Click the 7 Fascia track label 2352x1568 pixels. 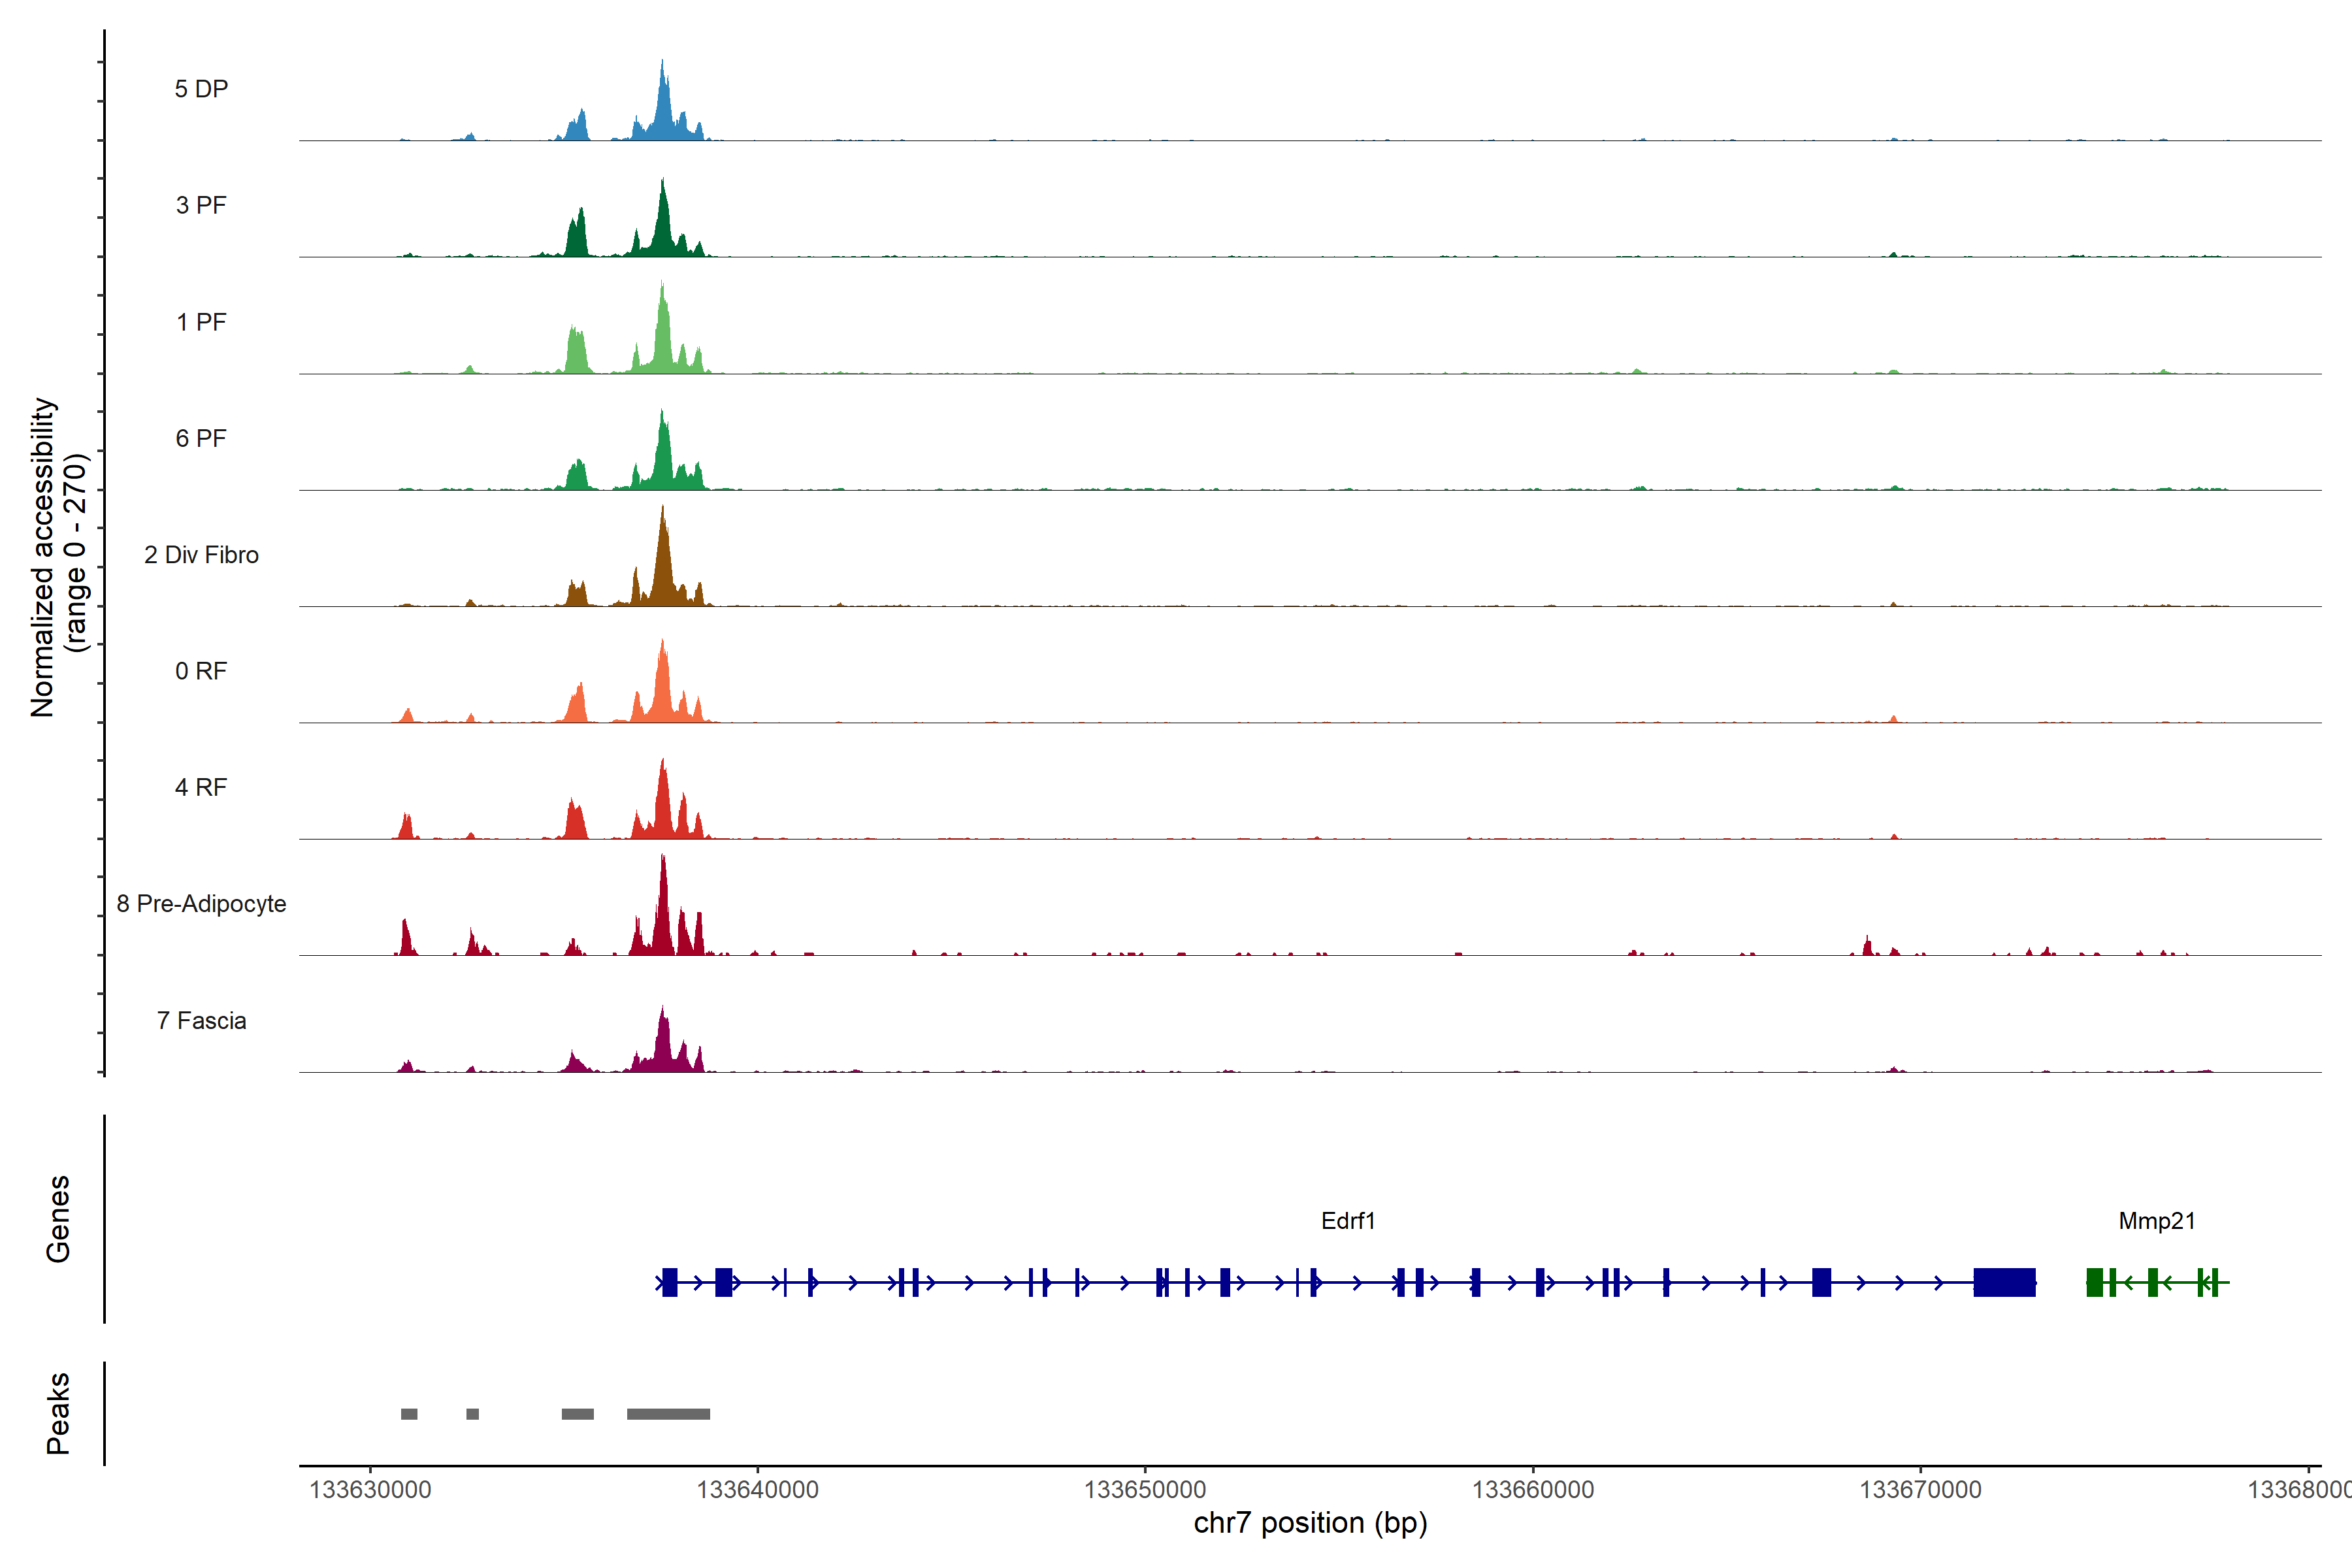(201, 1021)
